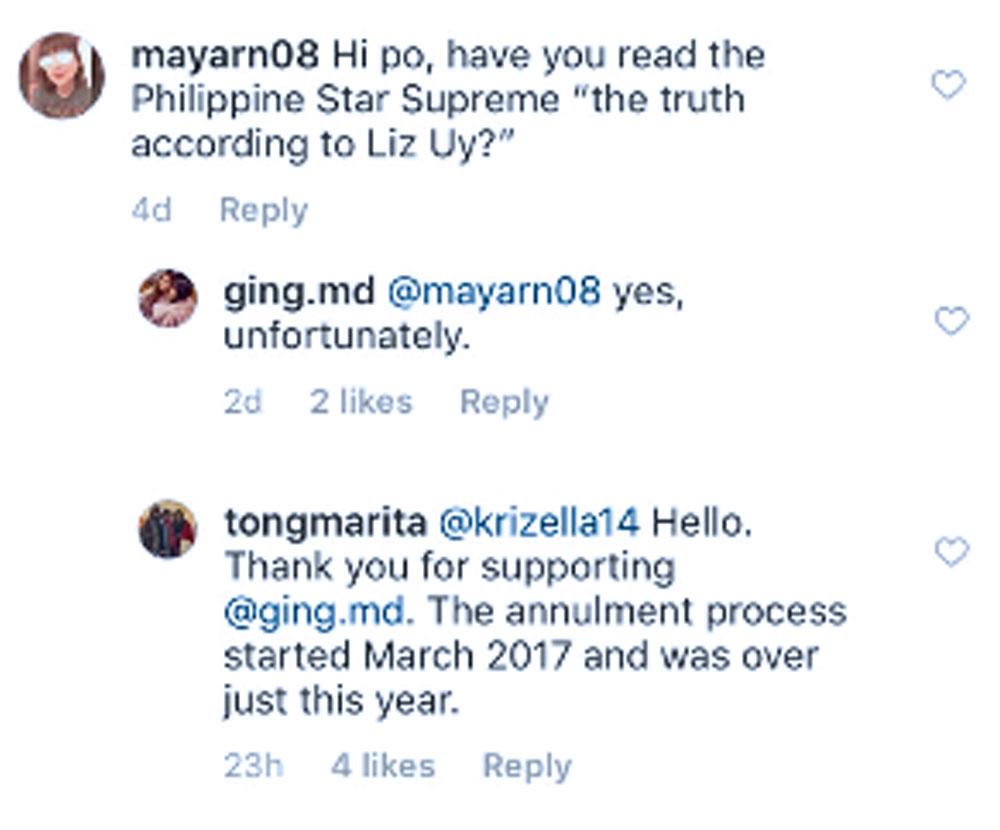Viewport: 1000px width, 830px height.
Task: Click the 4d timestamp under mayarn08's comment
Action: coord(151,211)
